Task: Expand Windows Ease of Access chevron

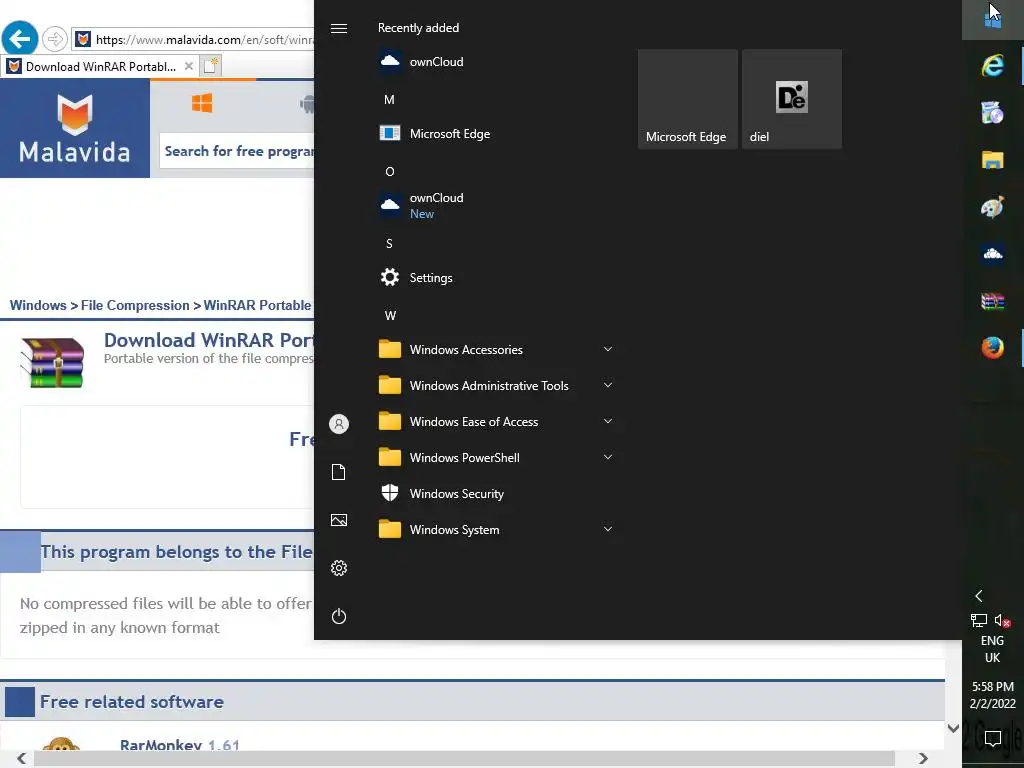Action: coord(608,421)
